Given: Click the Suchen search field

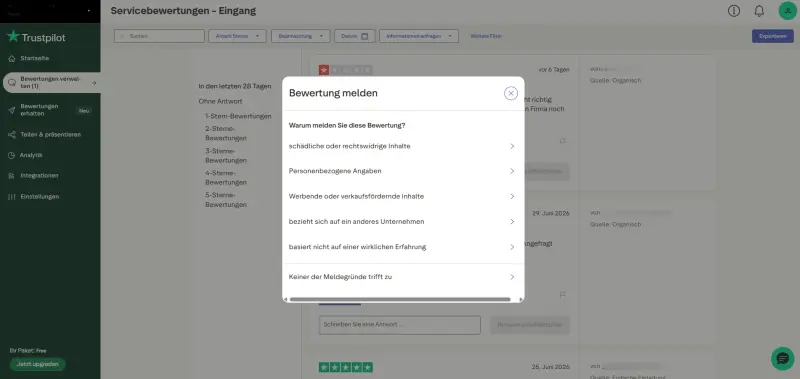Looking at the screenshot, I should pos(159,36).
